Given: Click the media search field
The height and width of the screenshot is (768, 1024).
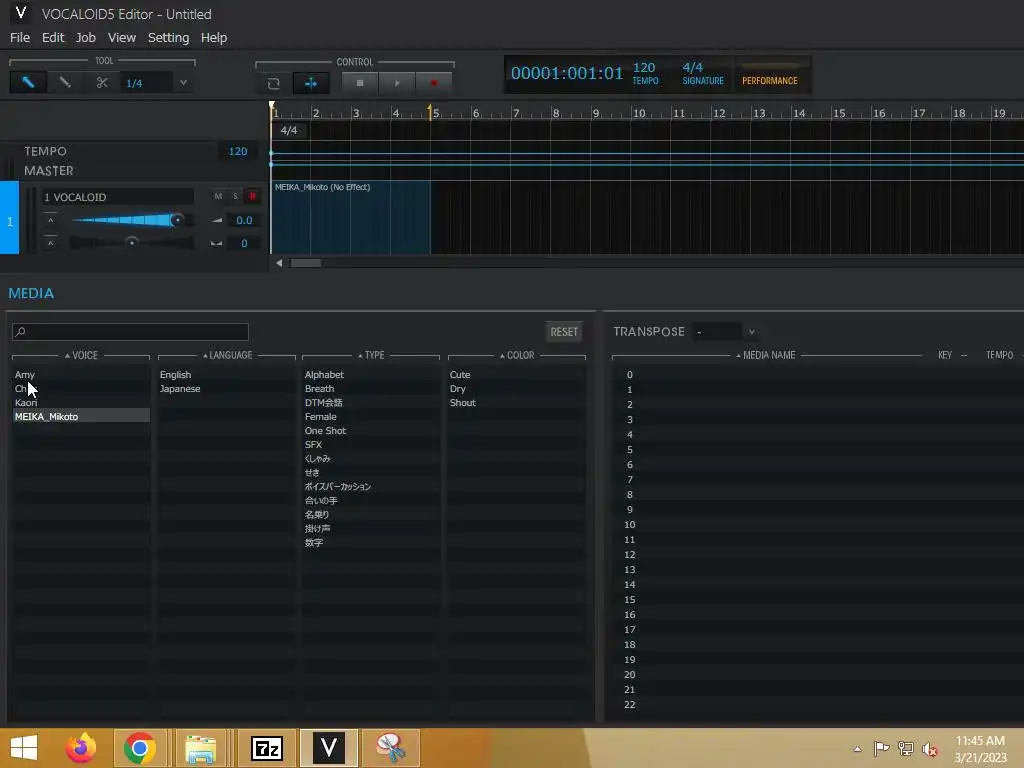Looking at the screenshot, I should pyautogui.click(x=130, y=332).
